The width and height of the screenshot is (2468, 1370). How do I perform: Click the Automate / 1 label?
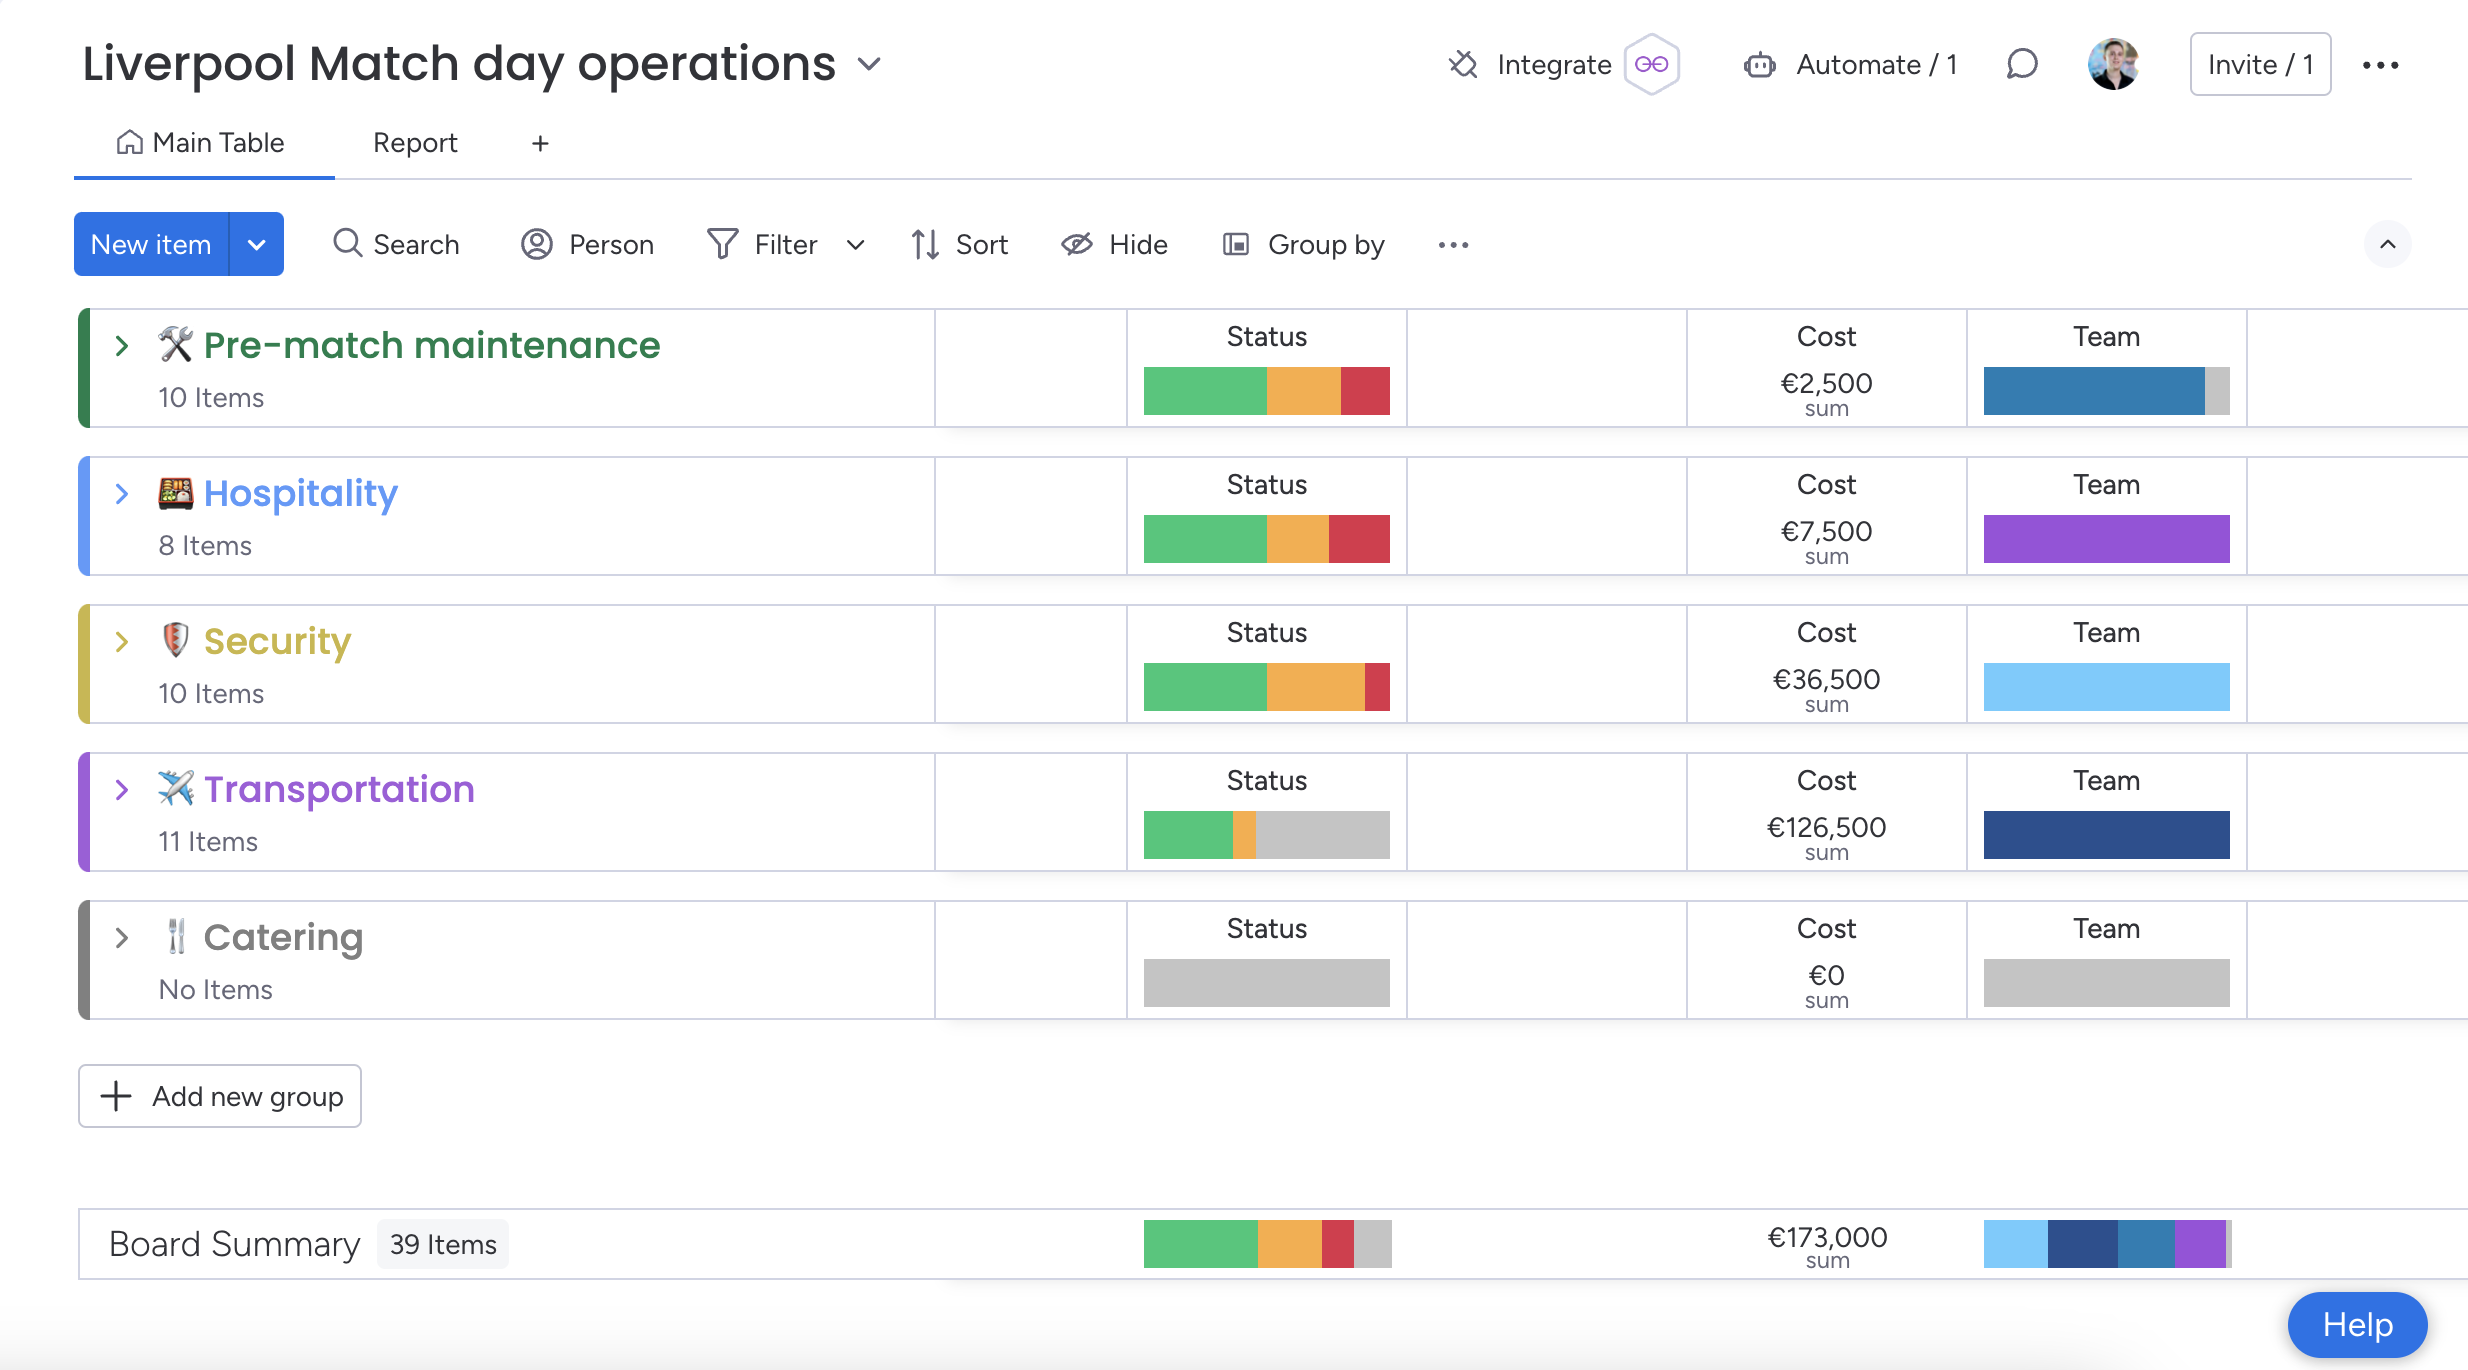pyautogui.click(x=1876, y=65)
